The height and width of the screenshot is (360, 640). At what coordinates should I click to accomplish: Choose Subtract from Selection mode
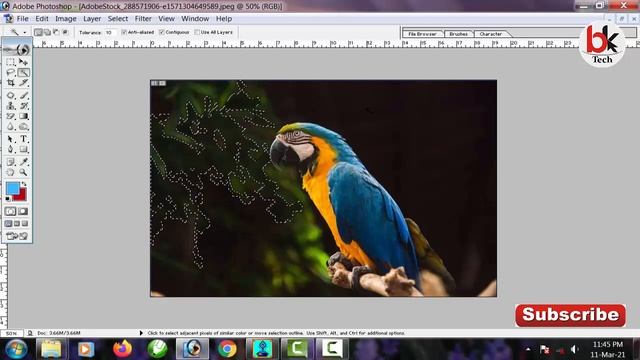point(56,32)
